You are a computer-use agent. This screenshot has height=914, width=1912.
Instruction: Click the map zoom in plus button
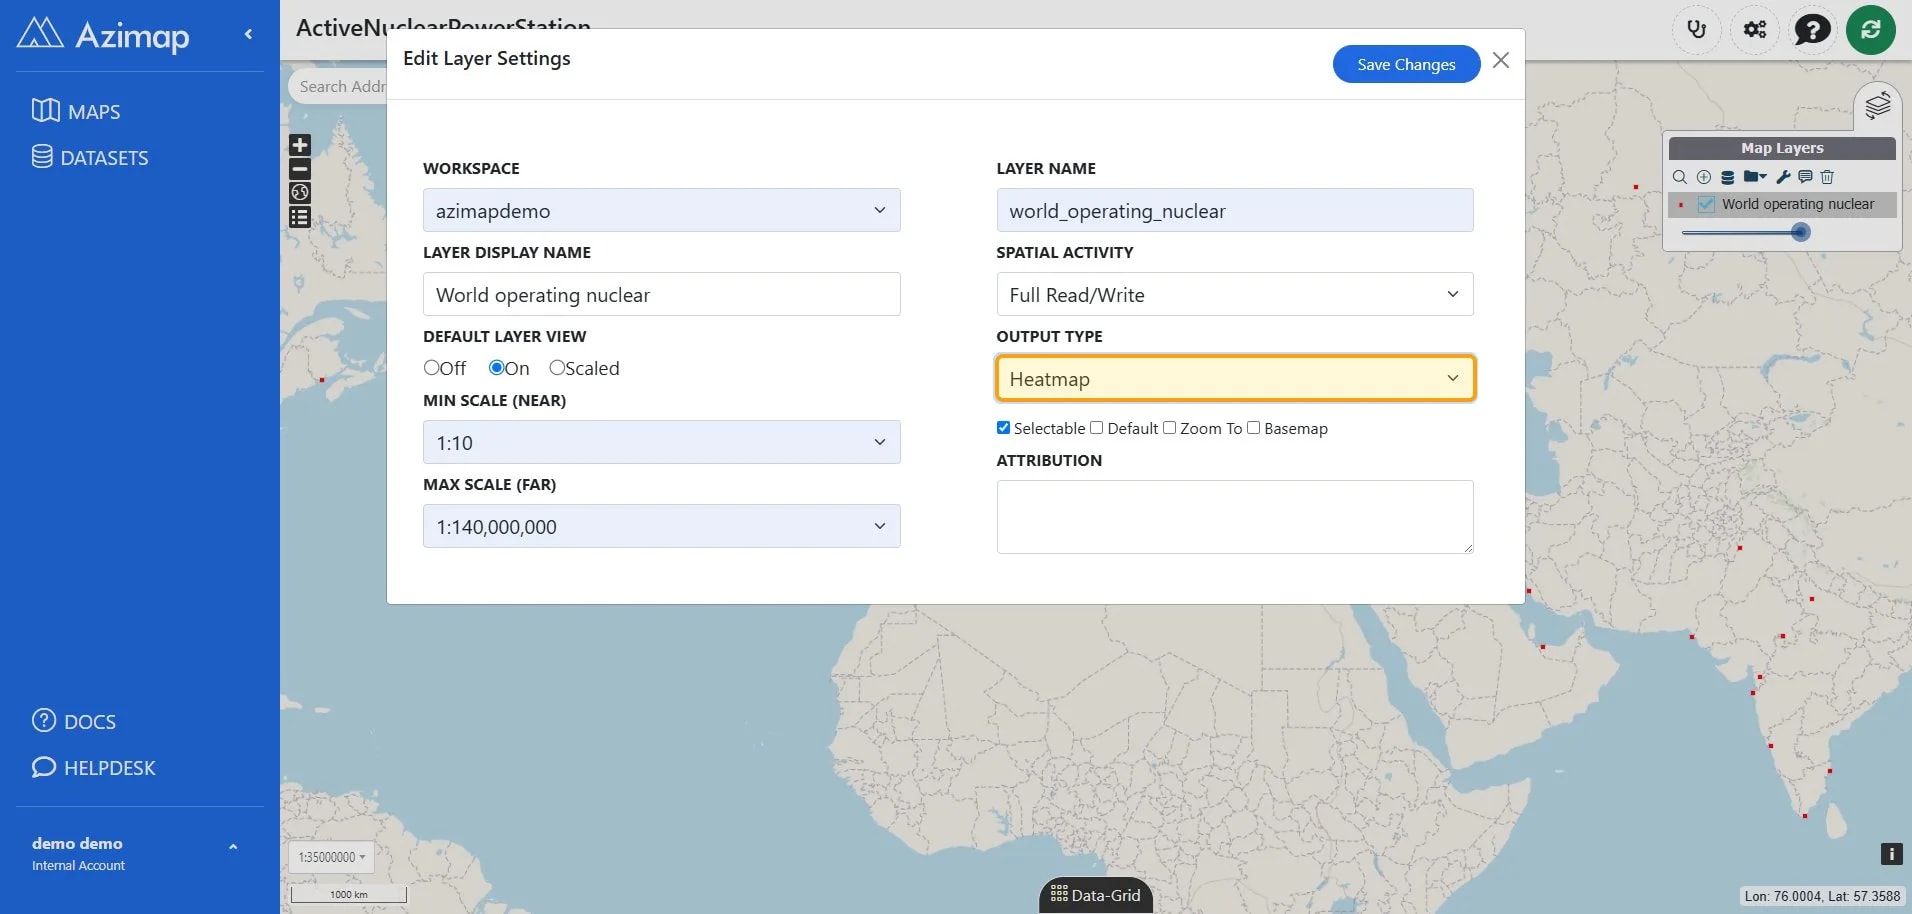[x=300, y=145]
